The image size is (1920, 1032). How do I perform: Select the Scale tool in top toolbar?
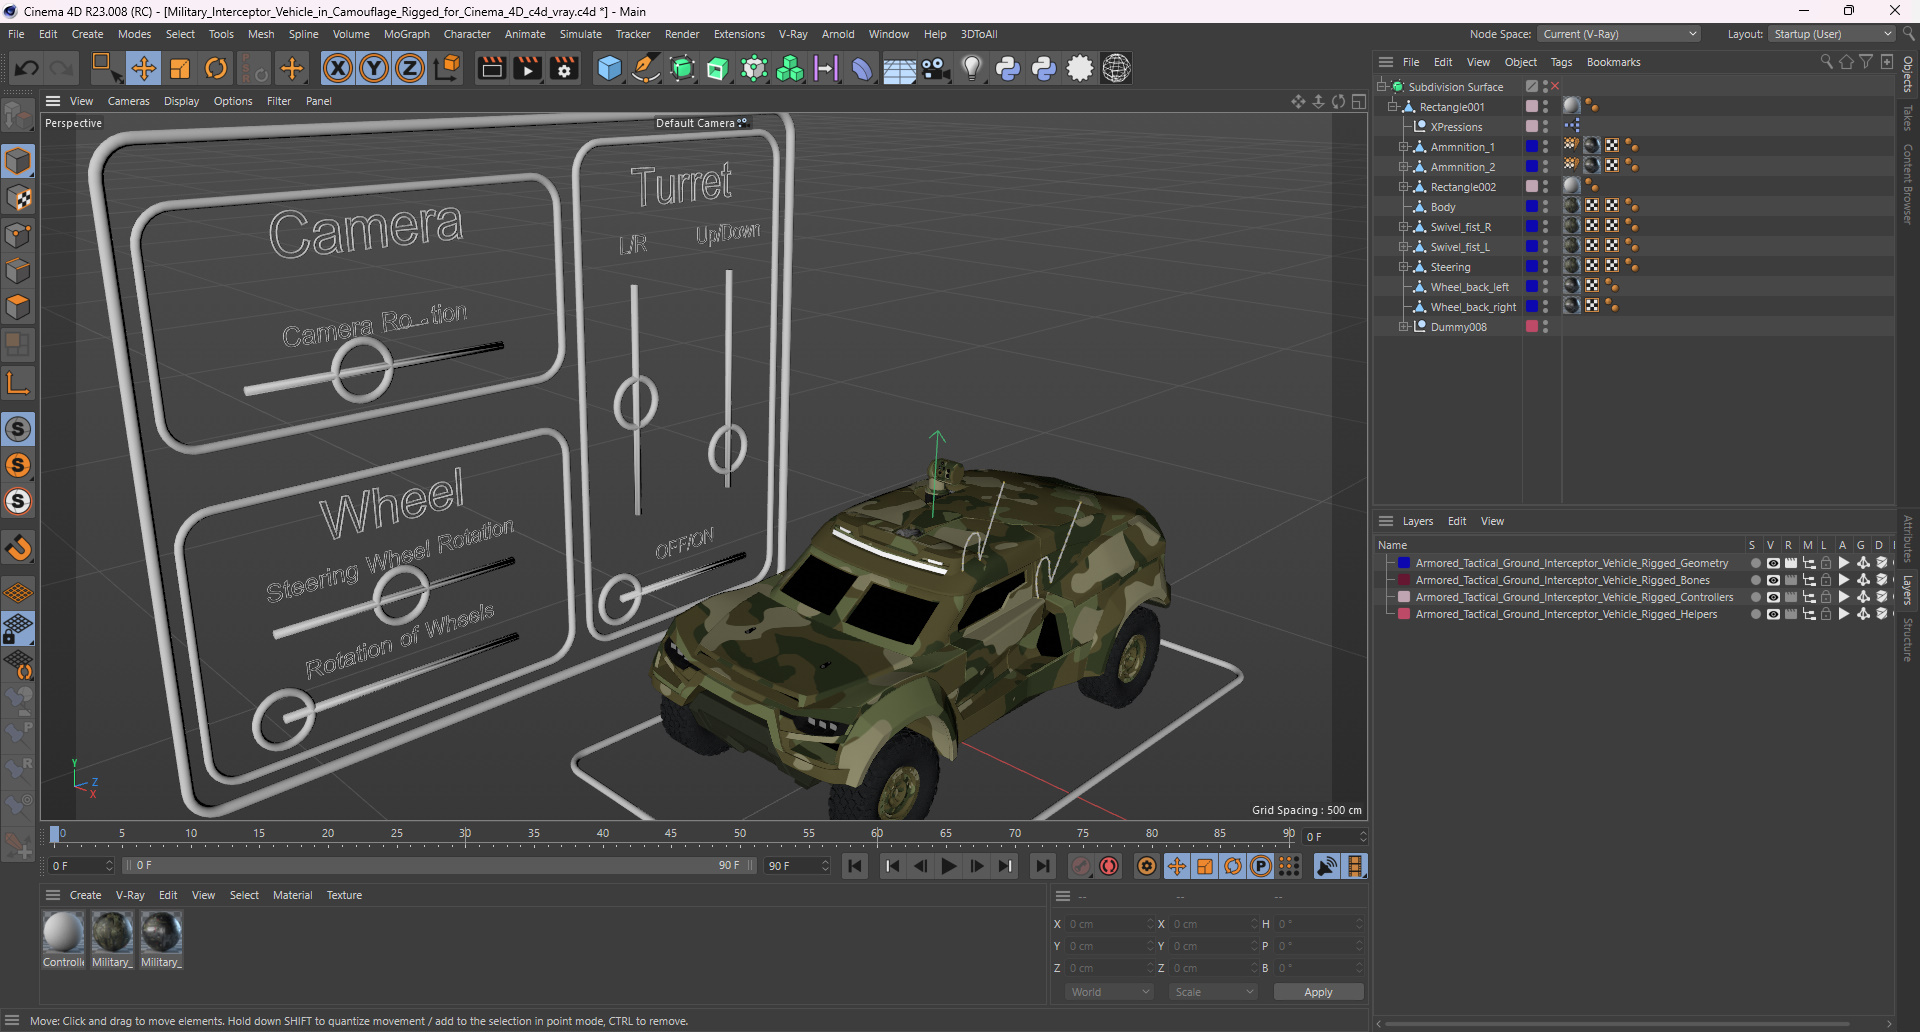(180, 68)
